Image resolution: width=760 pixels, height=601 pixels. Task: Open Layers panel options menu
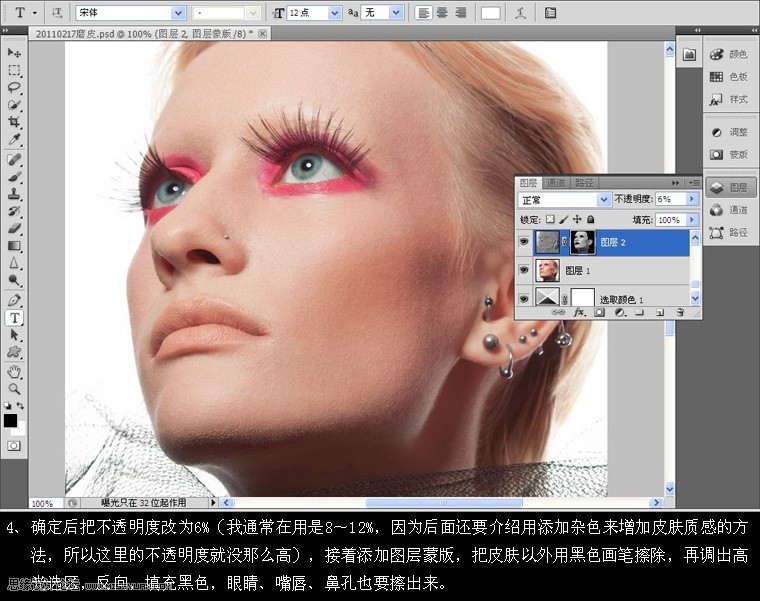click(x=694, y=183)
